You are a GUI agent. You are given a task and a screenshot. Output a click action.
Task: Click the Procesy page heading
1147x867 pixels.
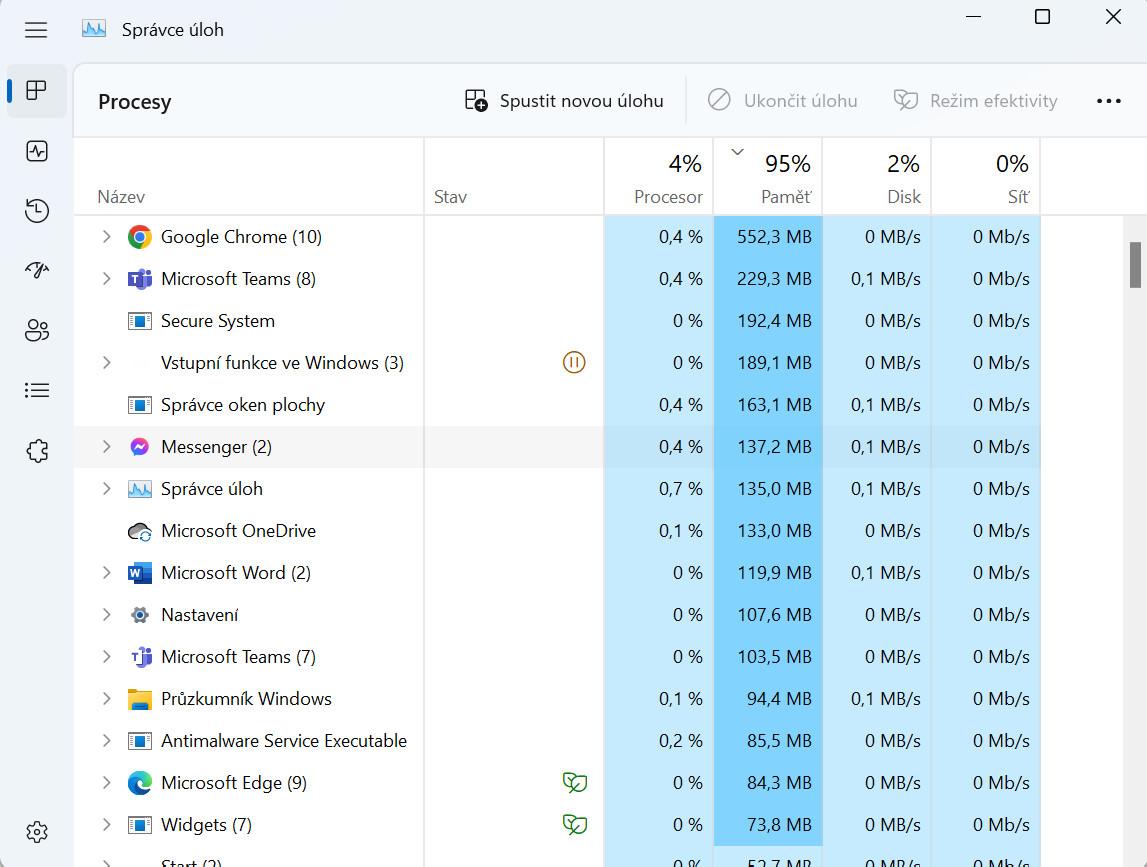coord(135,102)
